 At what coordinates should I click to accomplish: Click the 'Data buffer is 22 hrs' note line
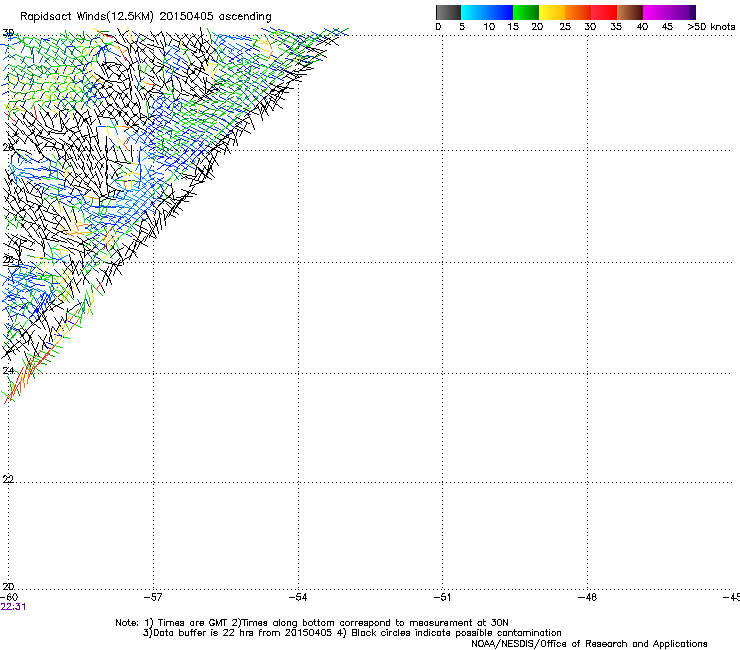(352, 633)
